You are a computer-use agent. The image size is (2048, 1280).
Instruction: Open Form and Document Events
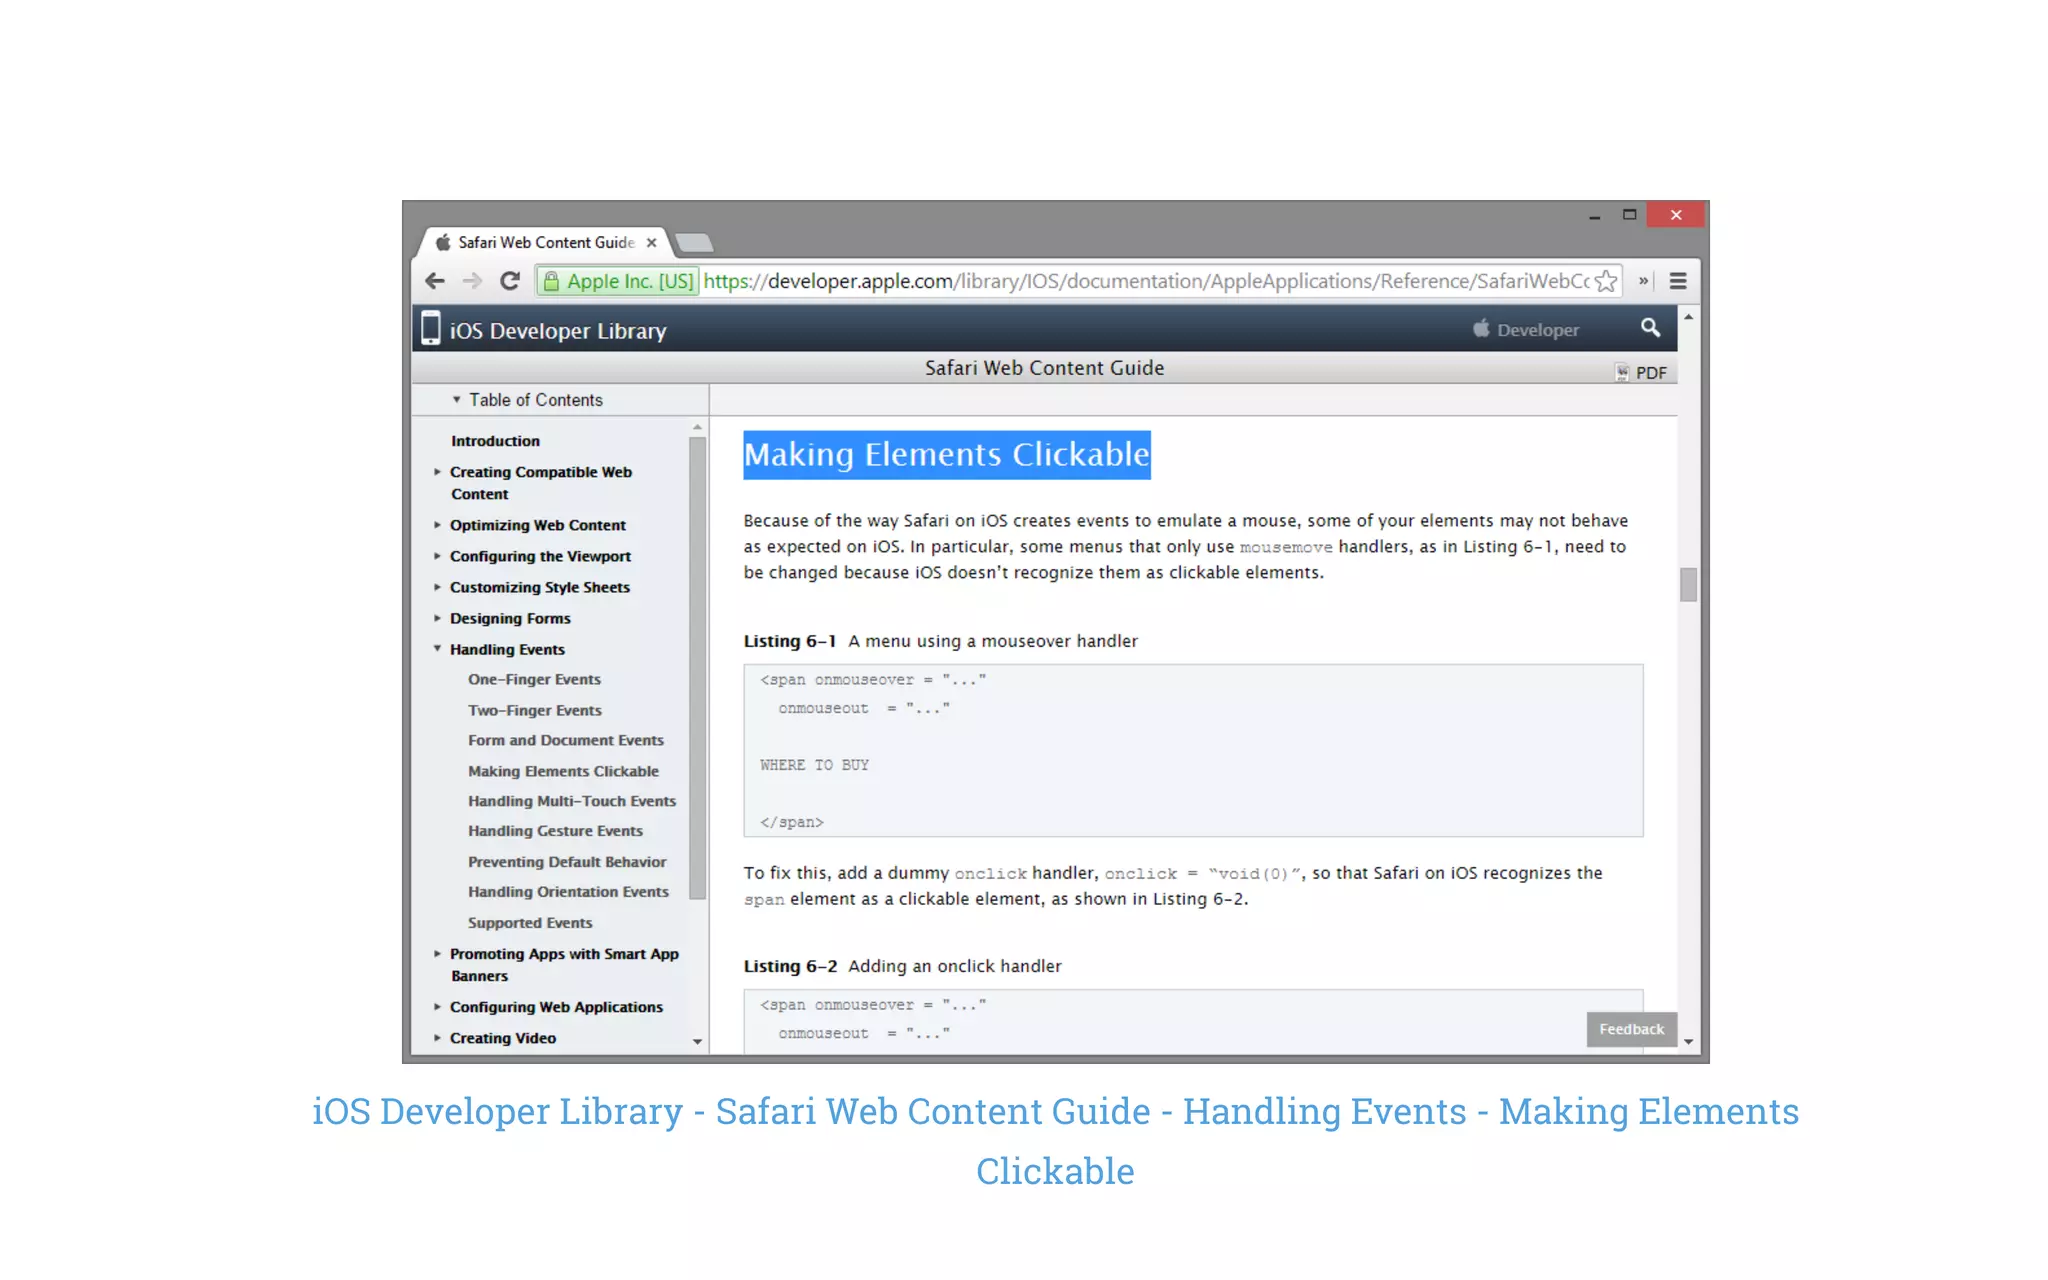coord(566,740)
